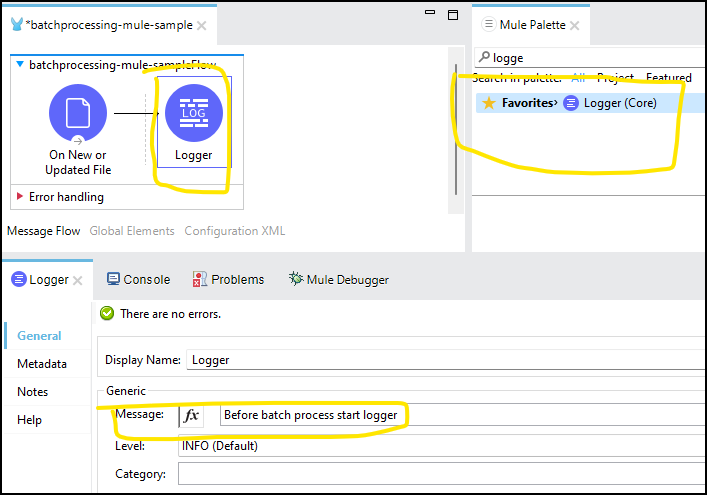This screenshot has height=495, width=707.
Task: Select the On New or Updated File source
Action: [78, 113]
